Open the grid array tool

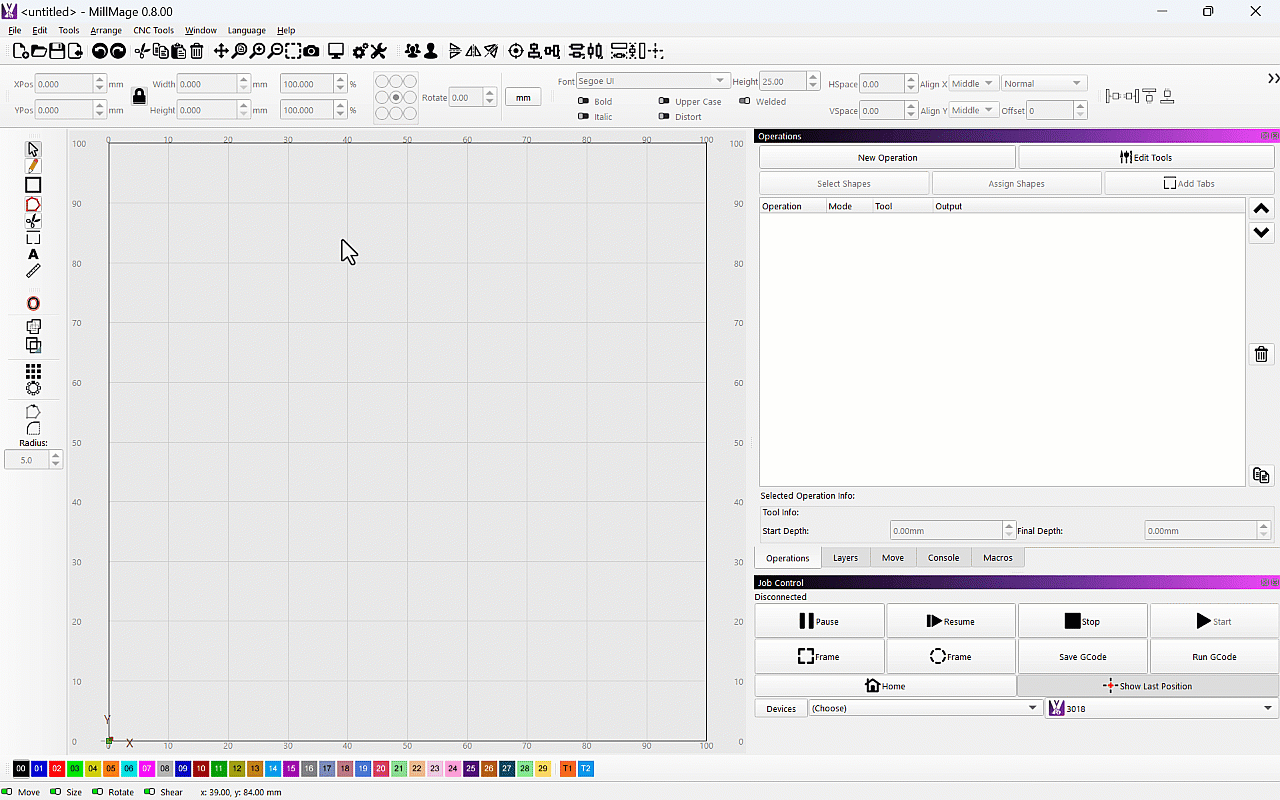33,371
